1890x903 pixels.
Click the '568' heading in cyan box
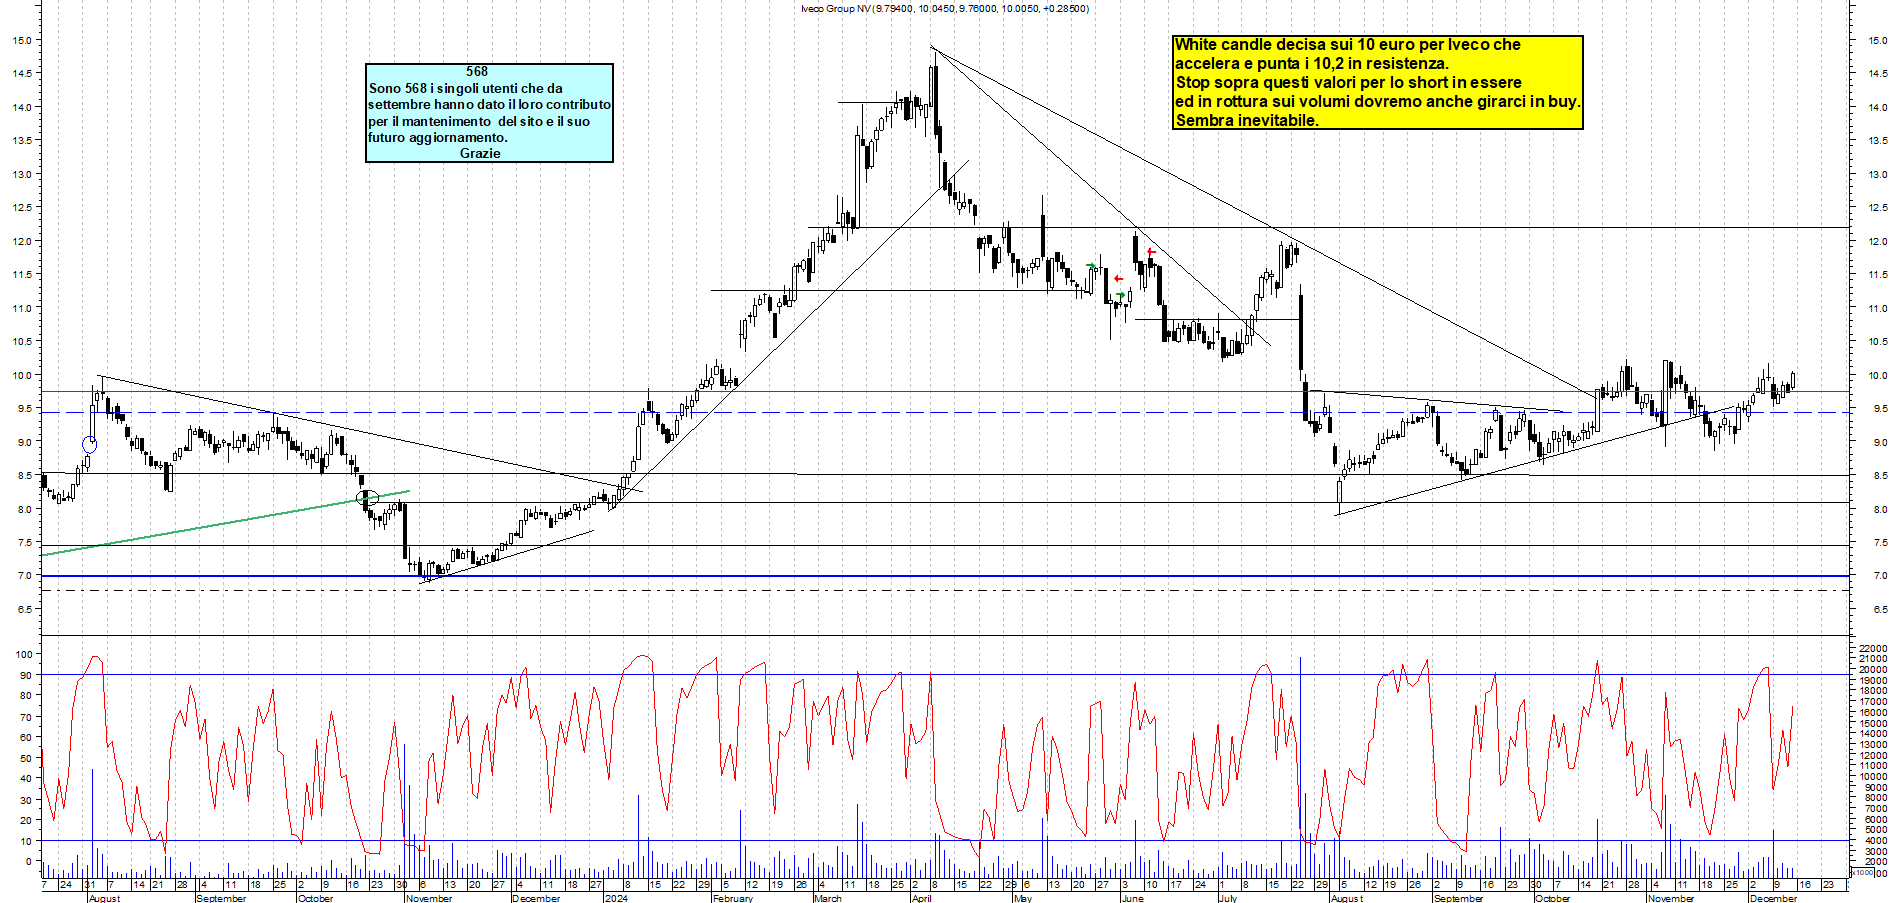477,71
